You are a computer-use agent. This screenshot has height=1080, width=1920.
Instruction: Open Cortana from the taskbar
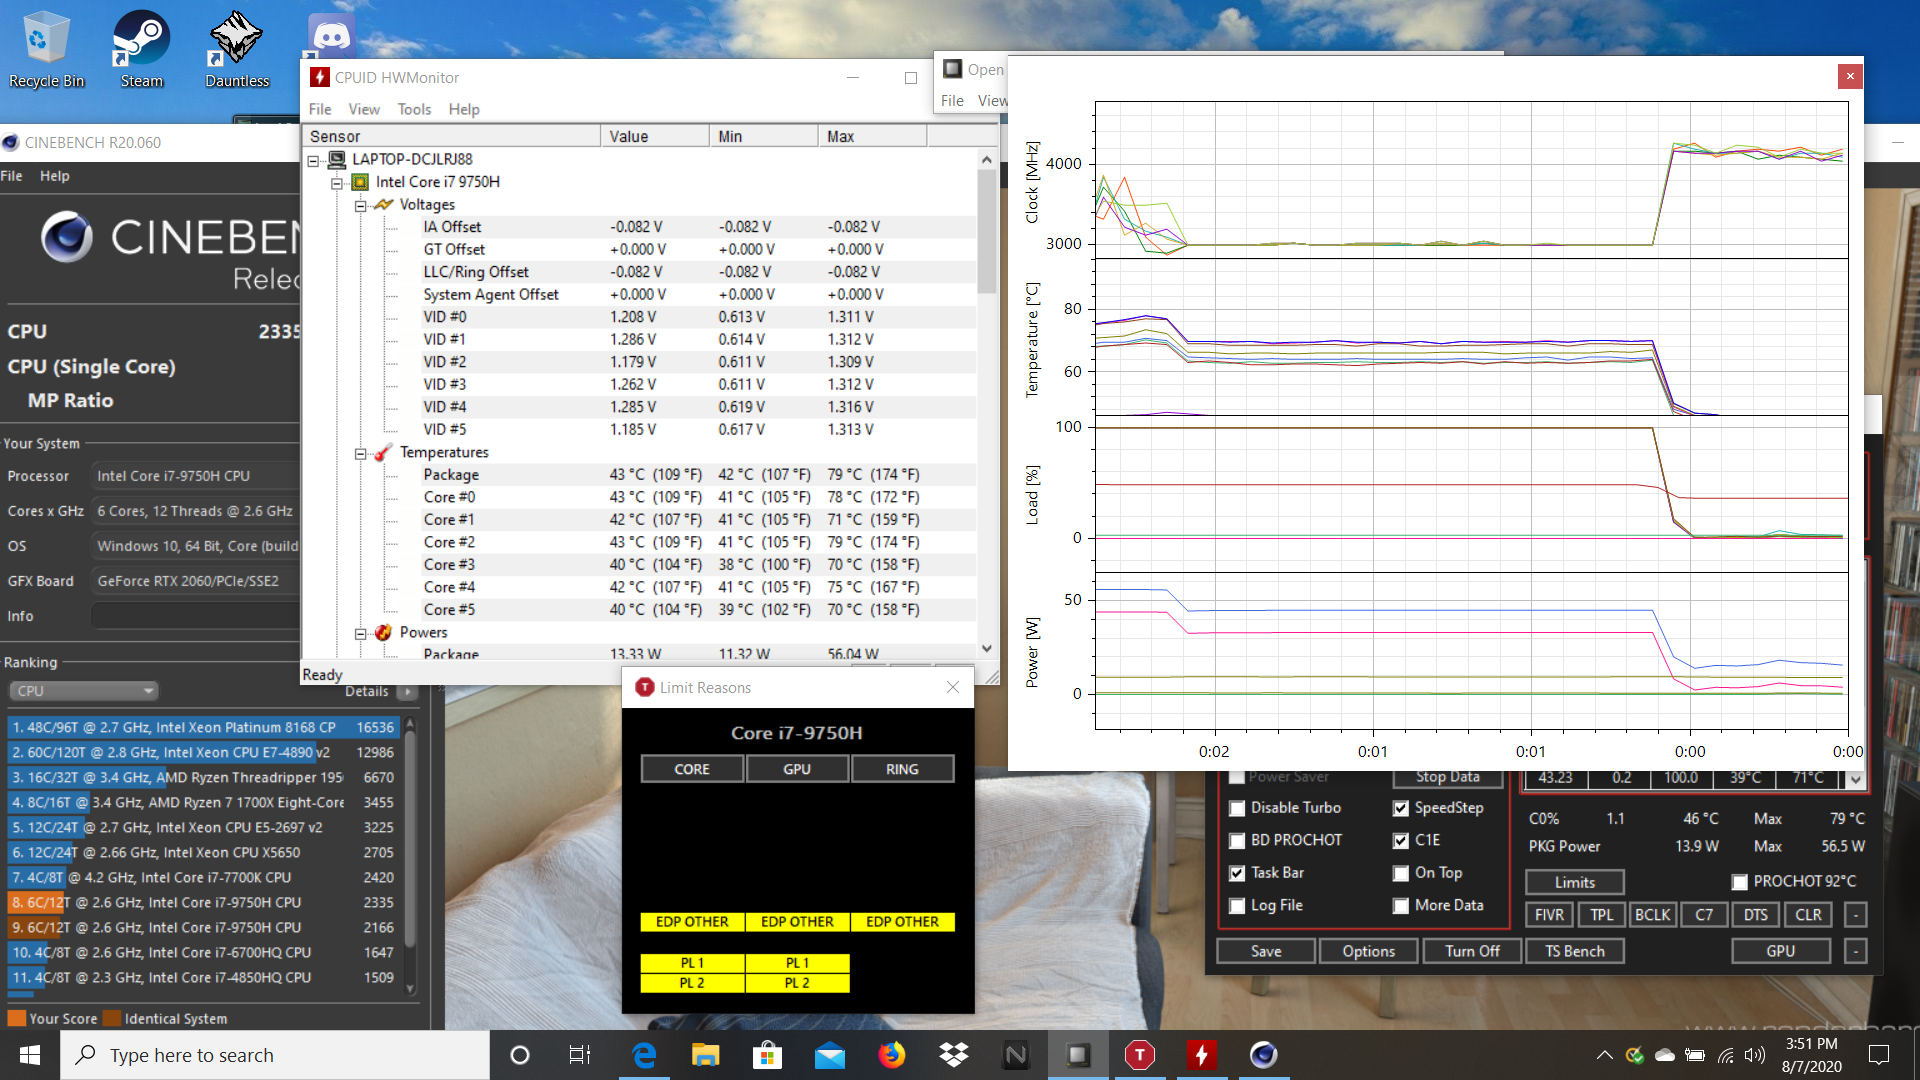520,1055
